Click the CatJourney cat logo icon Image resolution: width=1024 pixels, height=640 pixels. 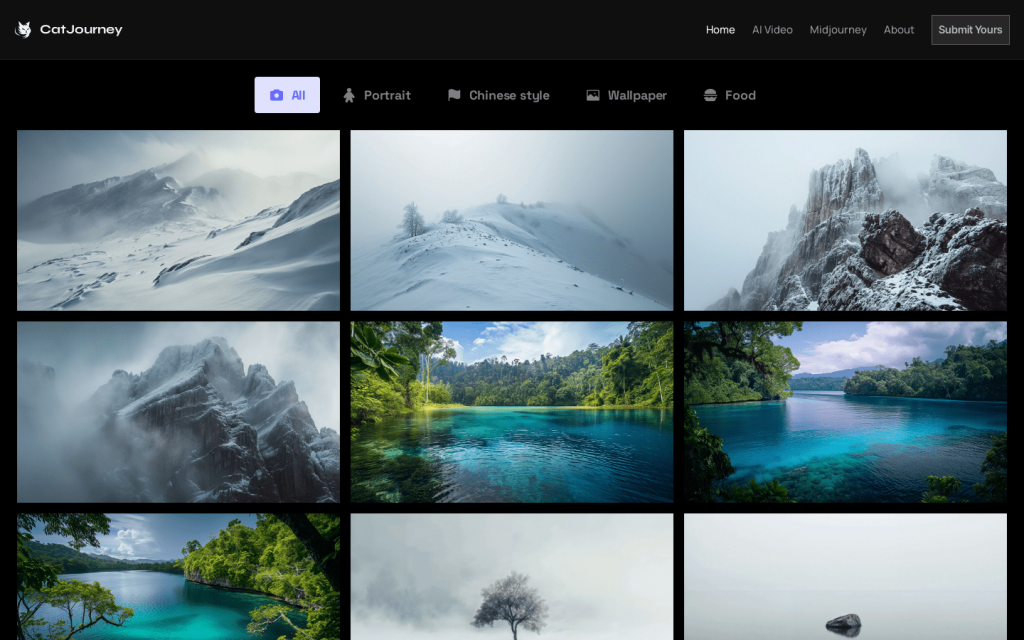24,29
